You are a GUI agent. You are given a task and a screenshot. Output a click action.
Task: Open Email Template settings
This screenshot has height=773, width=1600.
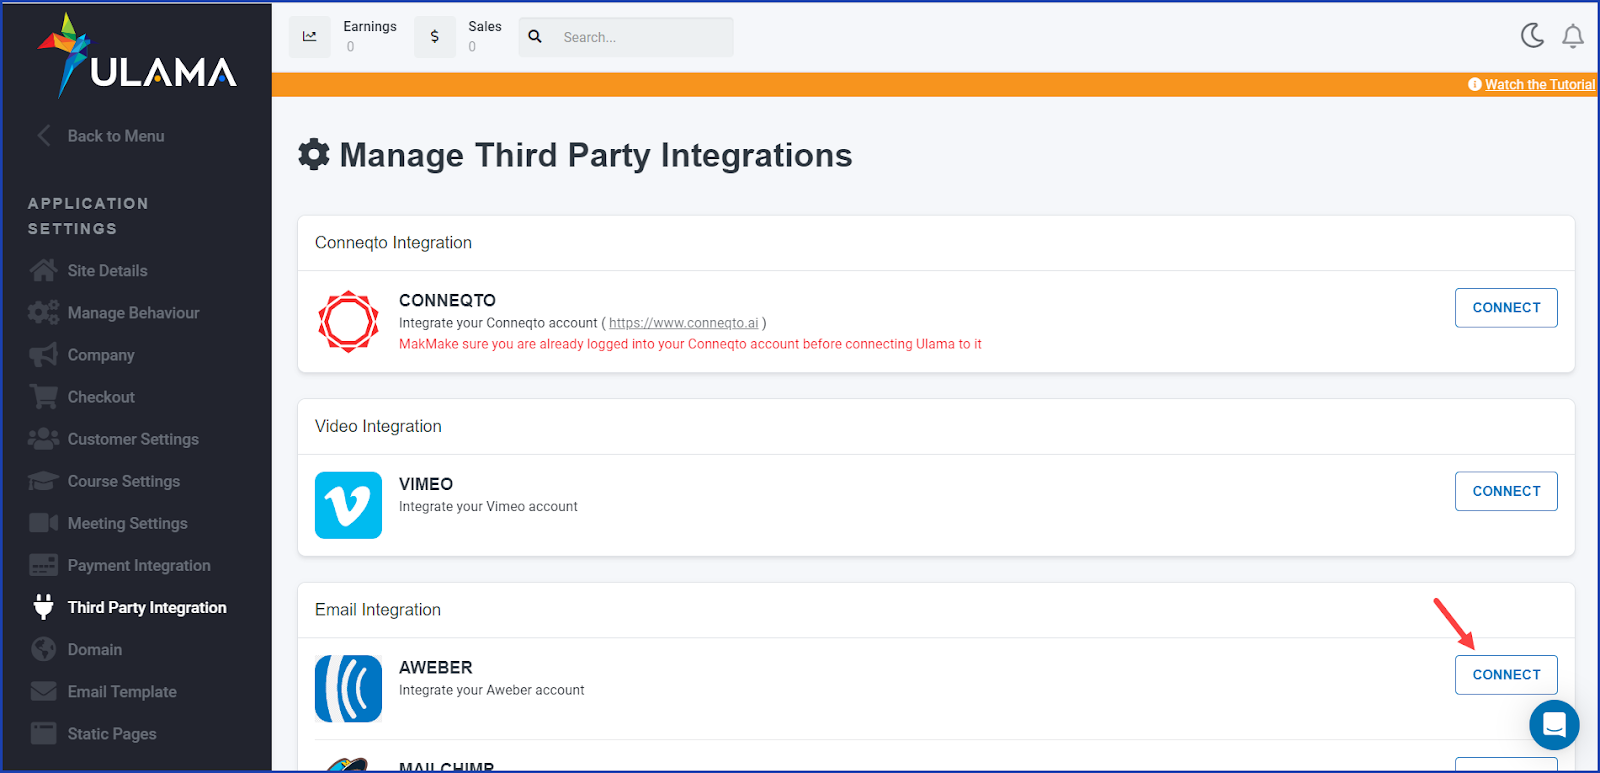pos(122,691)
